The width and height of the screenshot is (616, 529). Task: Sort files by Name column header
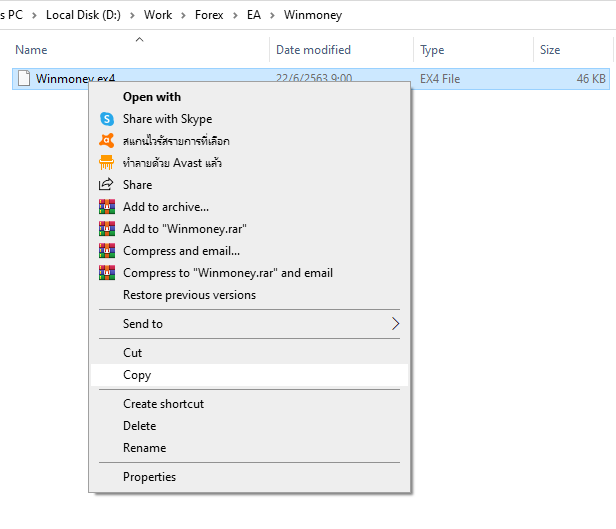(31, 50)
